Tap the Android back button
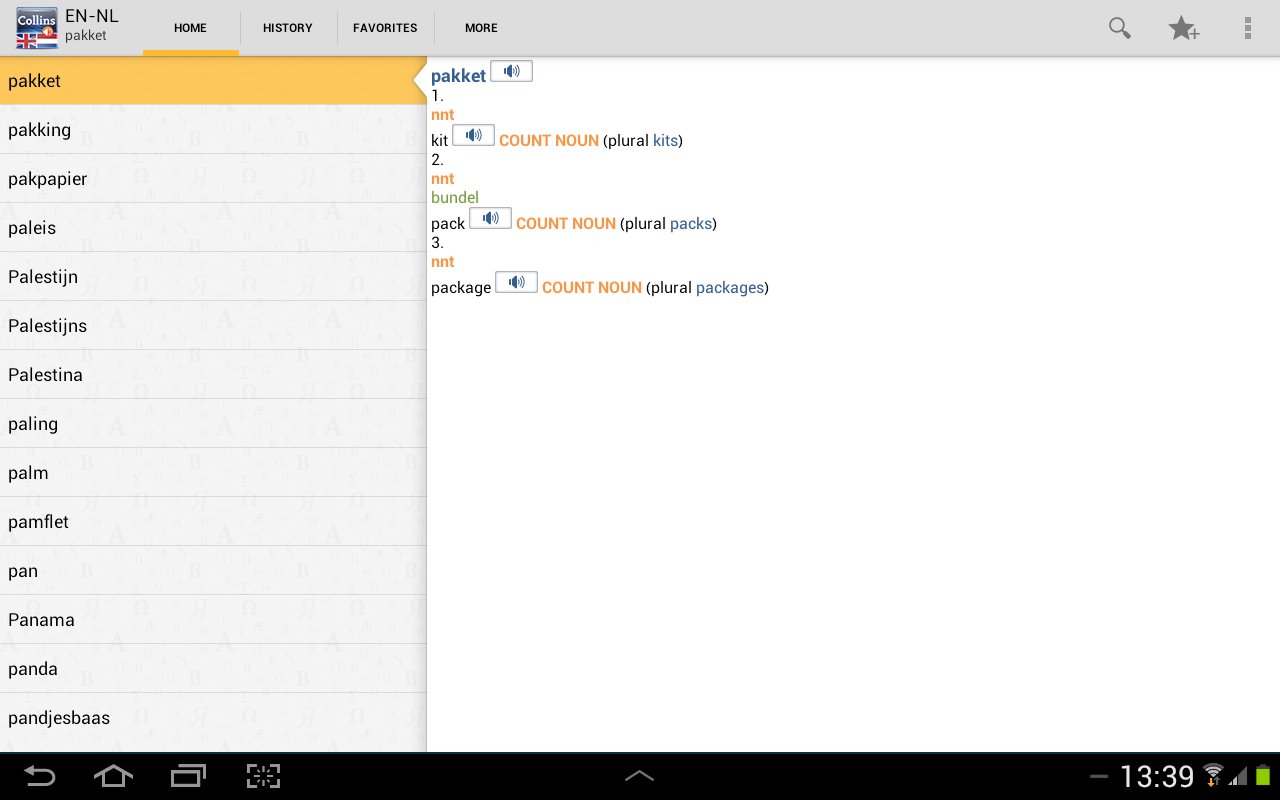This screenshot has width=1280, height=800. pos(40,776)
